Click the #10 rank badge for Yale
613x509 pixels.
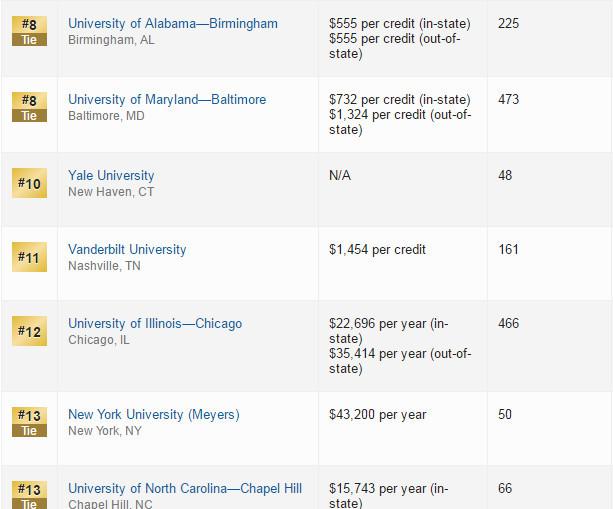[x=29, y=184]
